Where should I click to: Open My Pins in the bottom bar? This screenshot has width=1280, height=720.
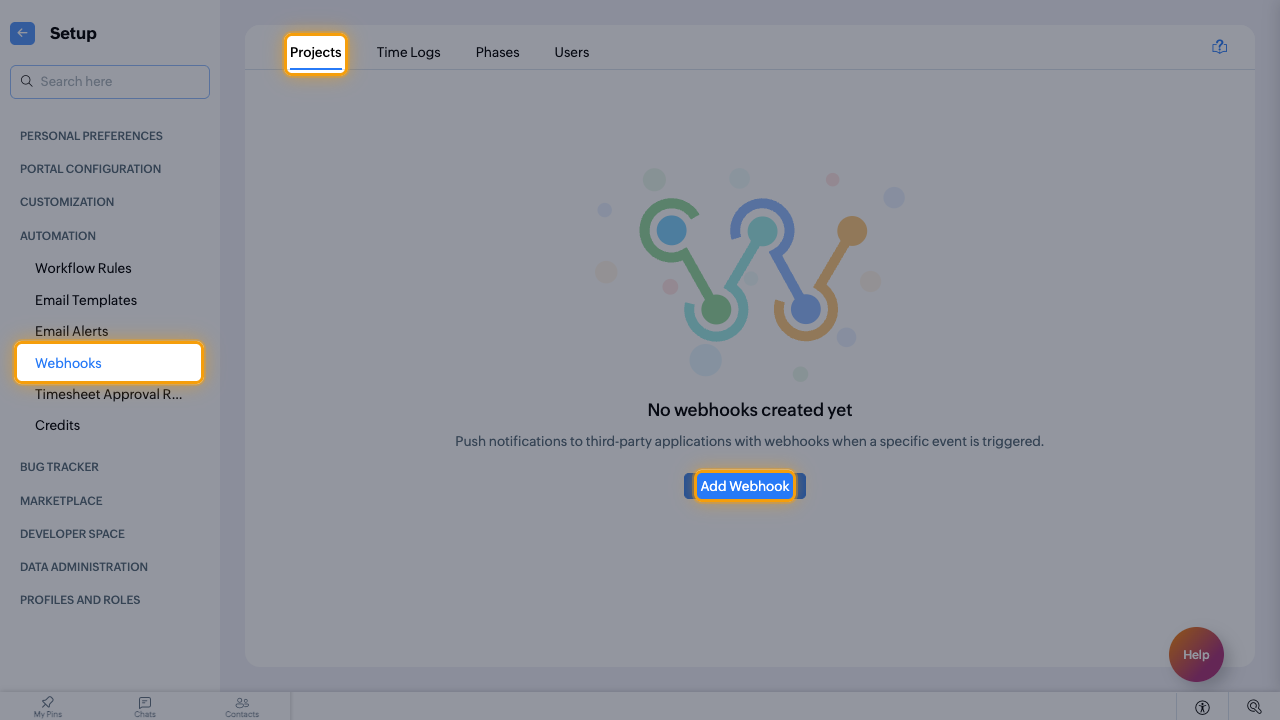click(x=48, y=707)
